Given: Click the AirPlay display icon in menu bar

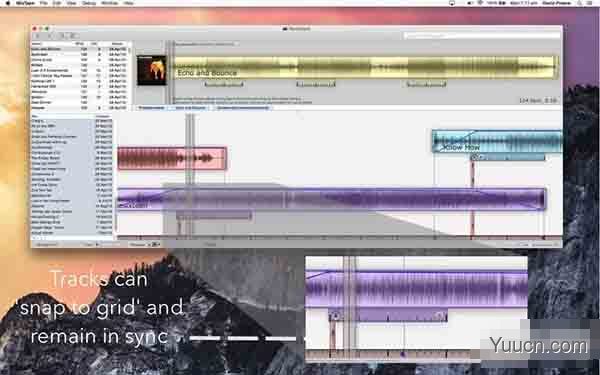Looking at the screenshot, I should point(452,3).
